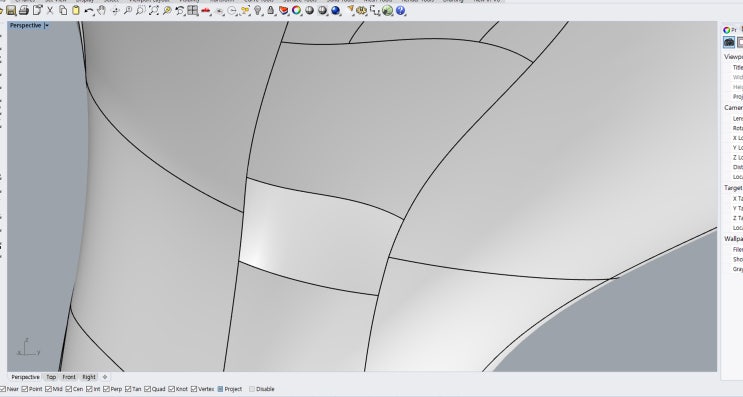Toggle the Disable osnap checkbox
743x397 pixels.
(x=252, y=389)
